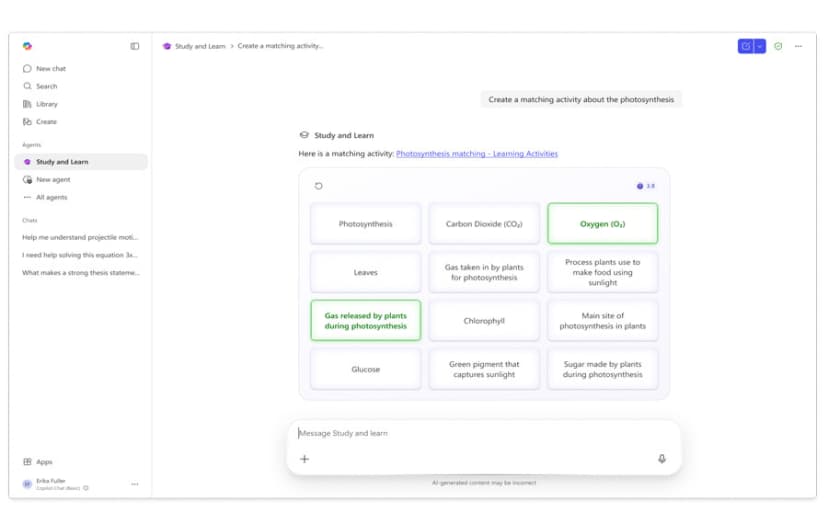Select 'Main site of photosynthesis' card
The image size is (828, 524).
(x=603, y=321)
